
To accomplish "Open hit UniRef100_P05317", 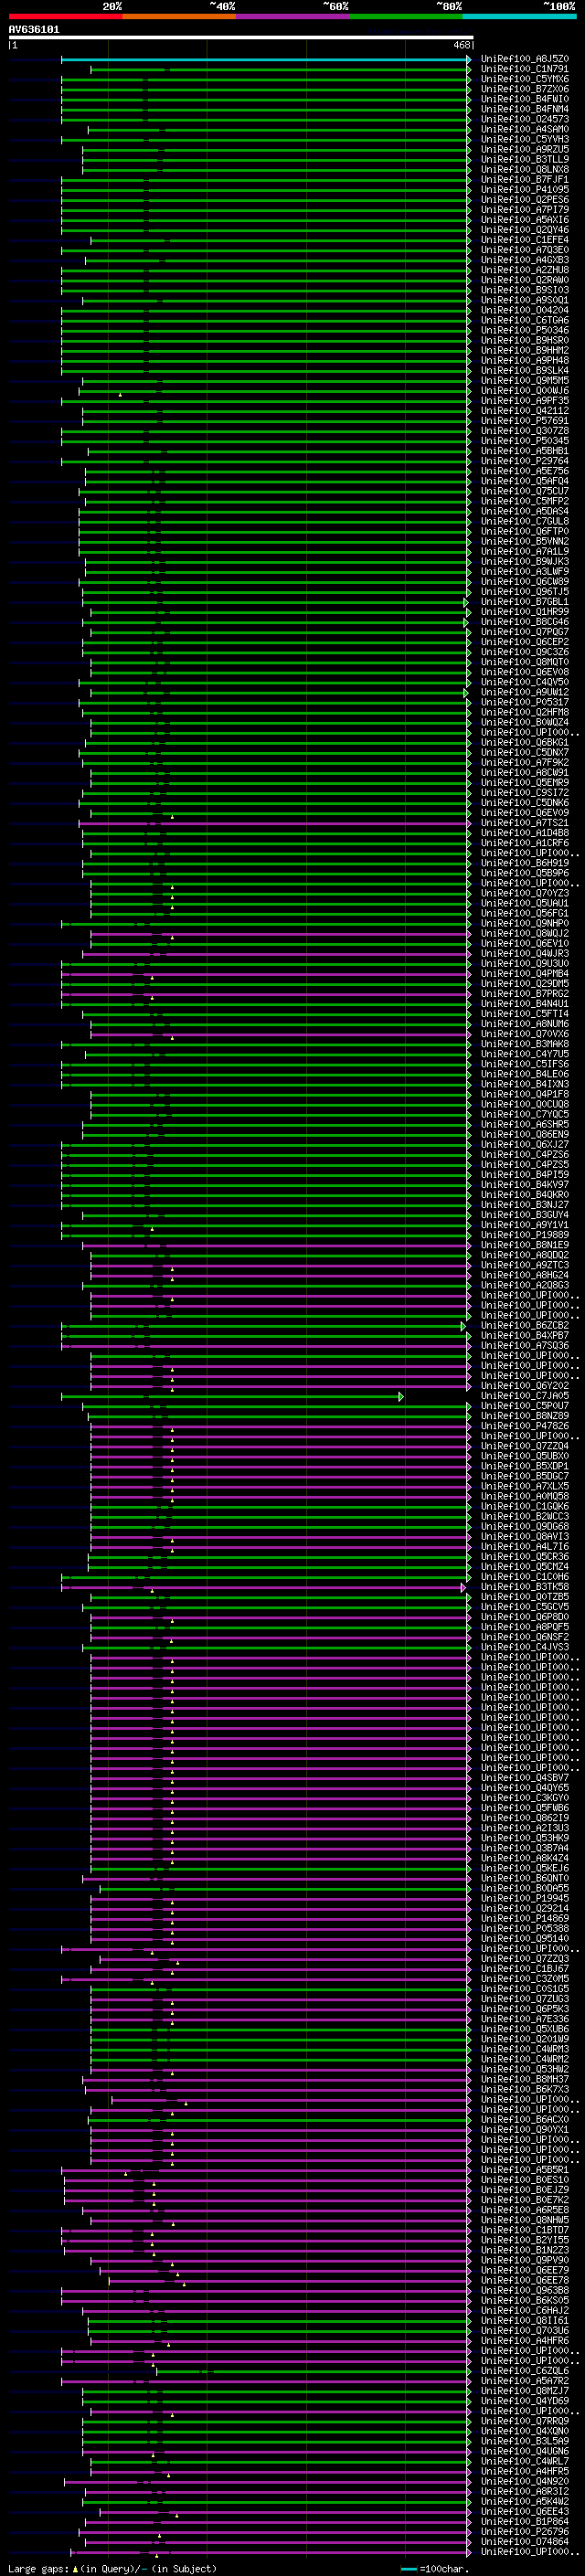I will pyautogui.click(x=525, y=702).
